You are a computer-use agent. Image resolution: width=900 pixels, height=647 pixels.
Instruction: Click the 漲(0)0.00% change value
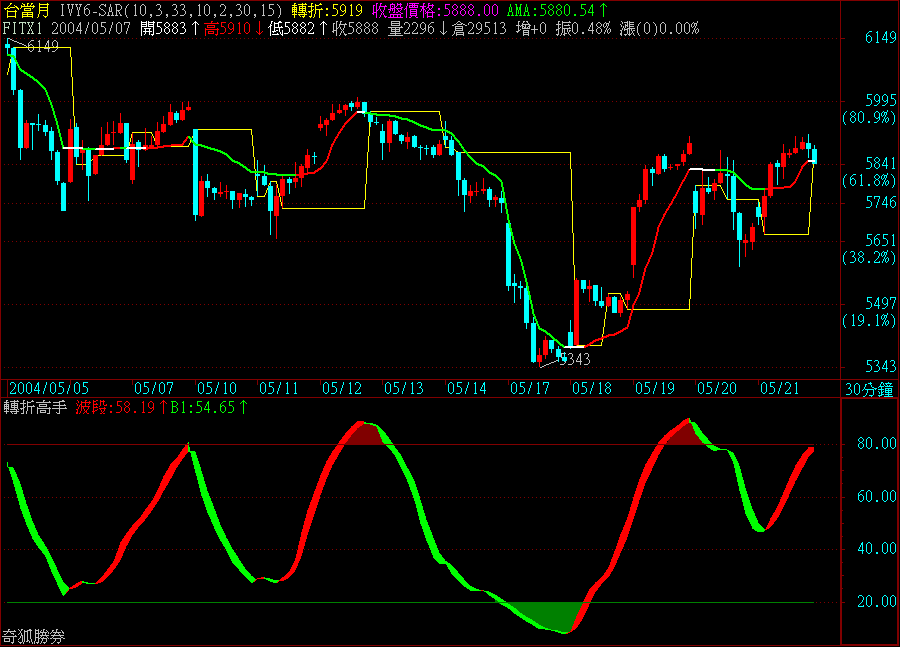coord(660,29)
